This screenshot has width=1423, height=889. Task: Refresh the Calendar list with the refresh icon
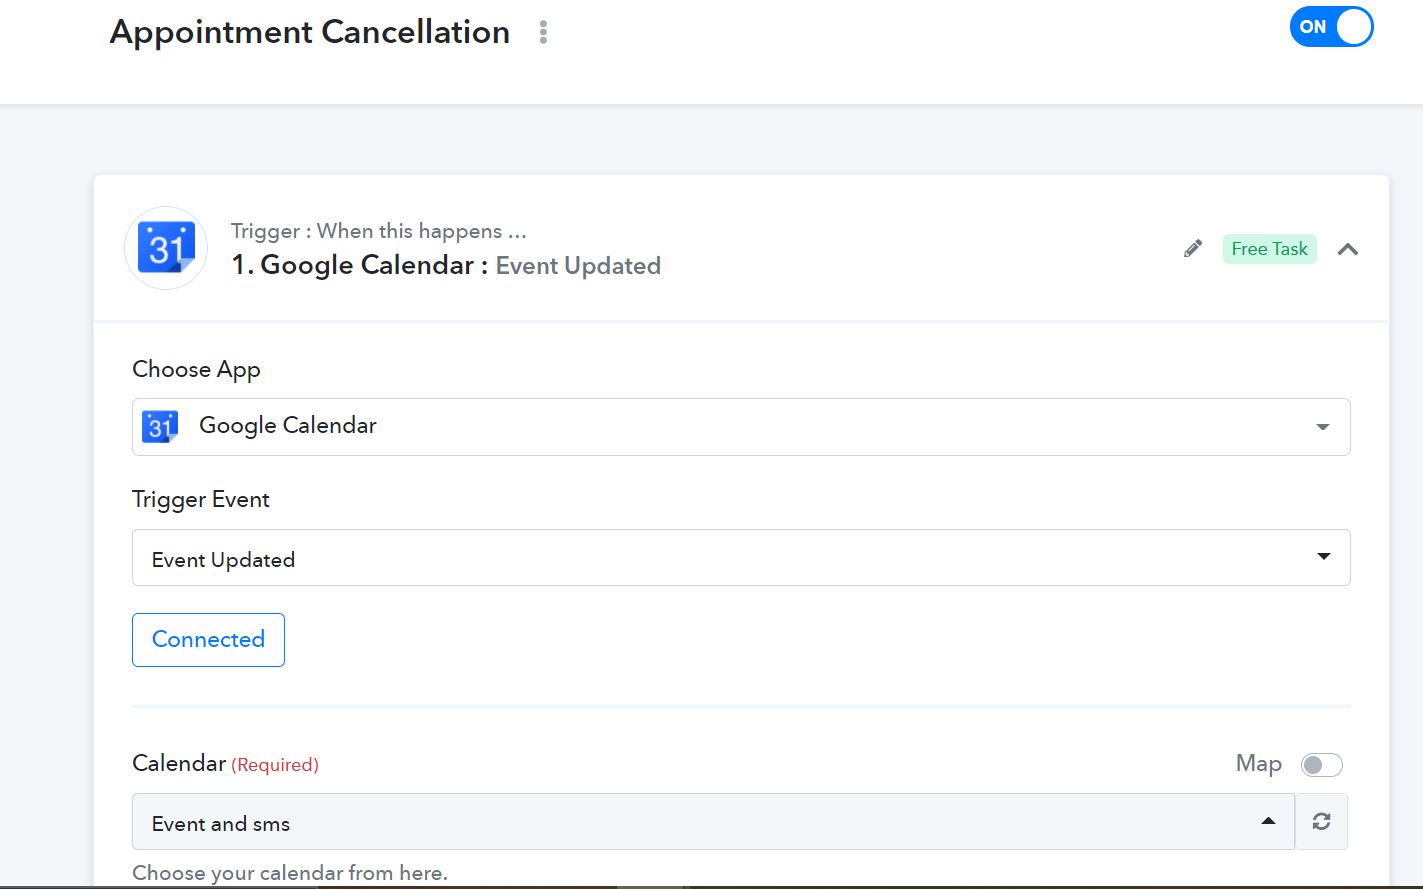1321,821
